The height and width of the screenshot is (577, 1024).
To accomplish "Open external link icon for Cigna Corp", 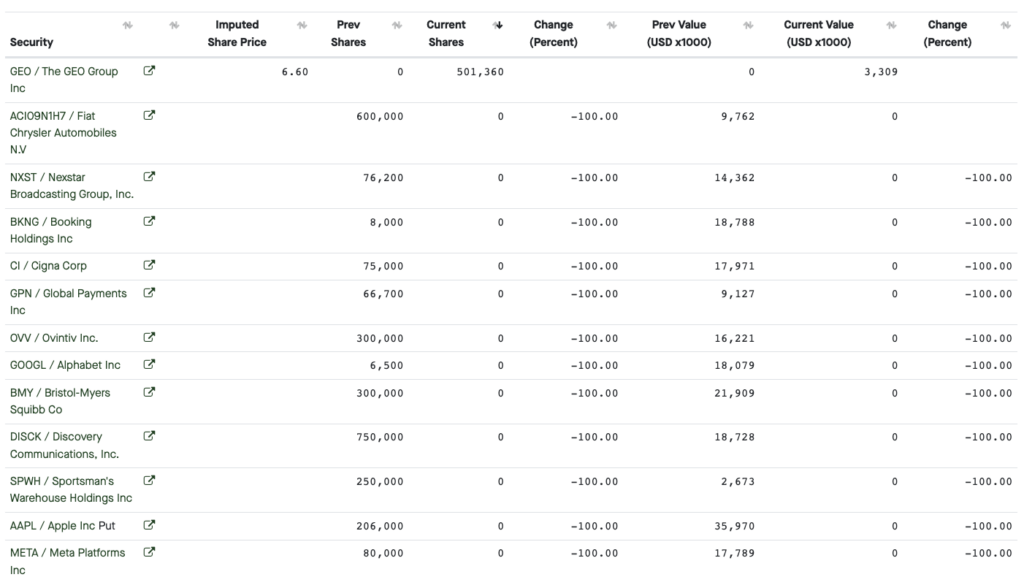I will (149, 265).
